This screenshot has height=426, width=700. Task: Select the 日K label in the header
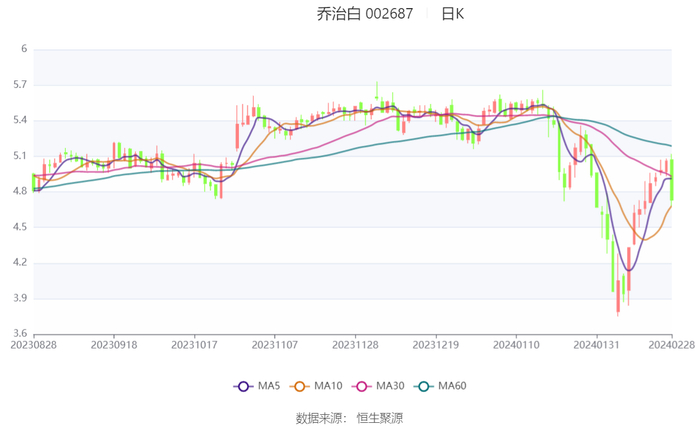coord(453,14)
